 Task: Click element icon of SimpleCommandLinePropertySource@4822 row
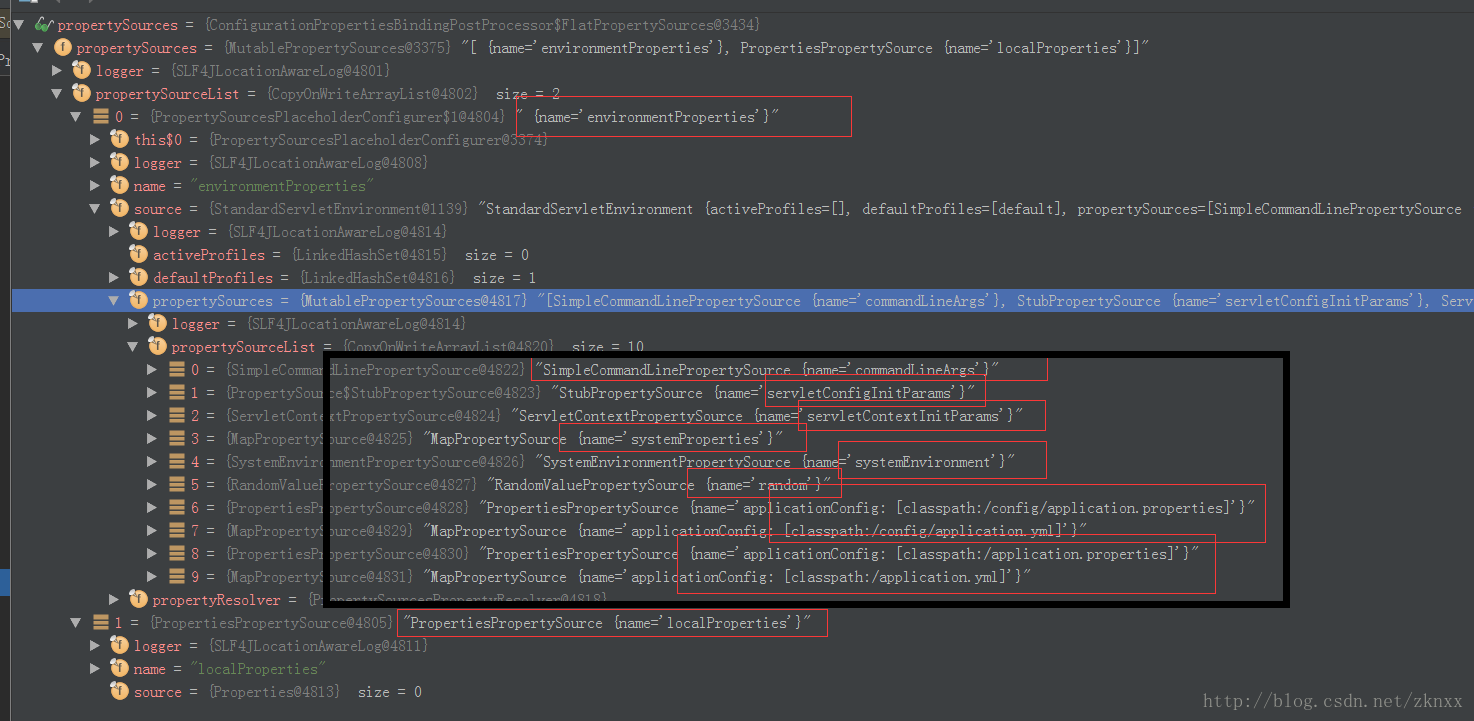pos(177,369)
